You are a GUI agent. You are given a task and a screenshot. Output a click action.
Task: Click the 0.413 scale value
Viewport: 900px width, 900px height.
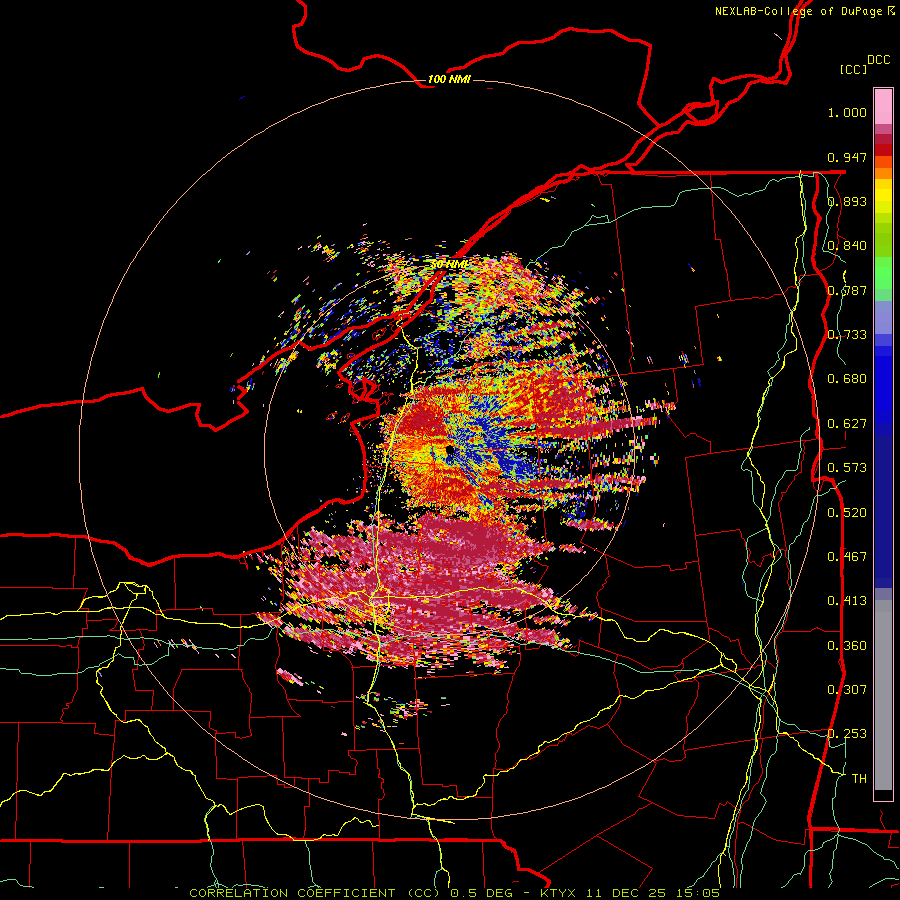pos(847,601)
